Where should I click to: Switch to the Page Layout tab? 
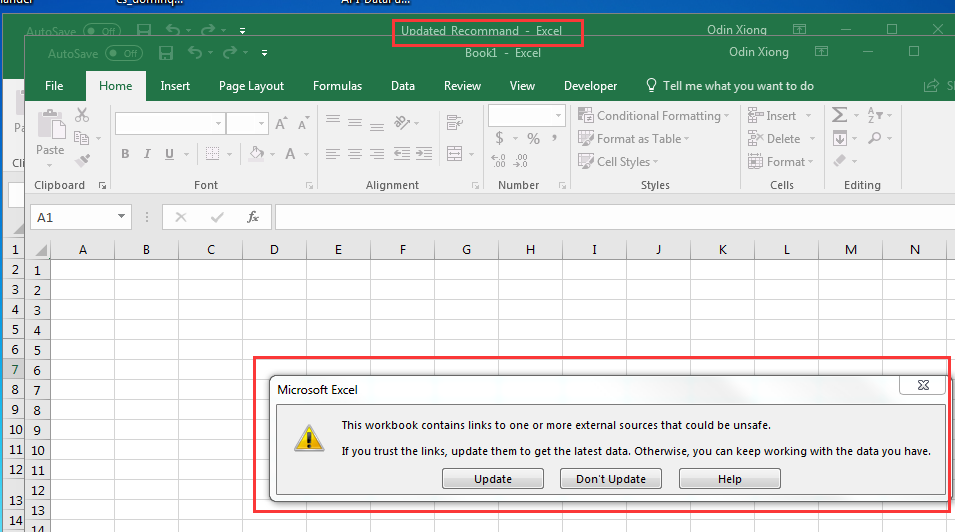coord(251,86)
